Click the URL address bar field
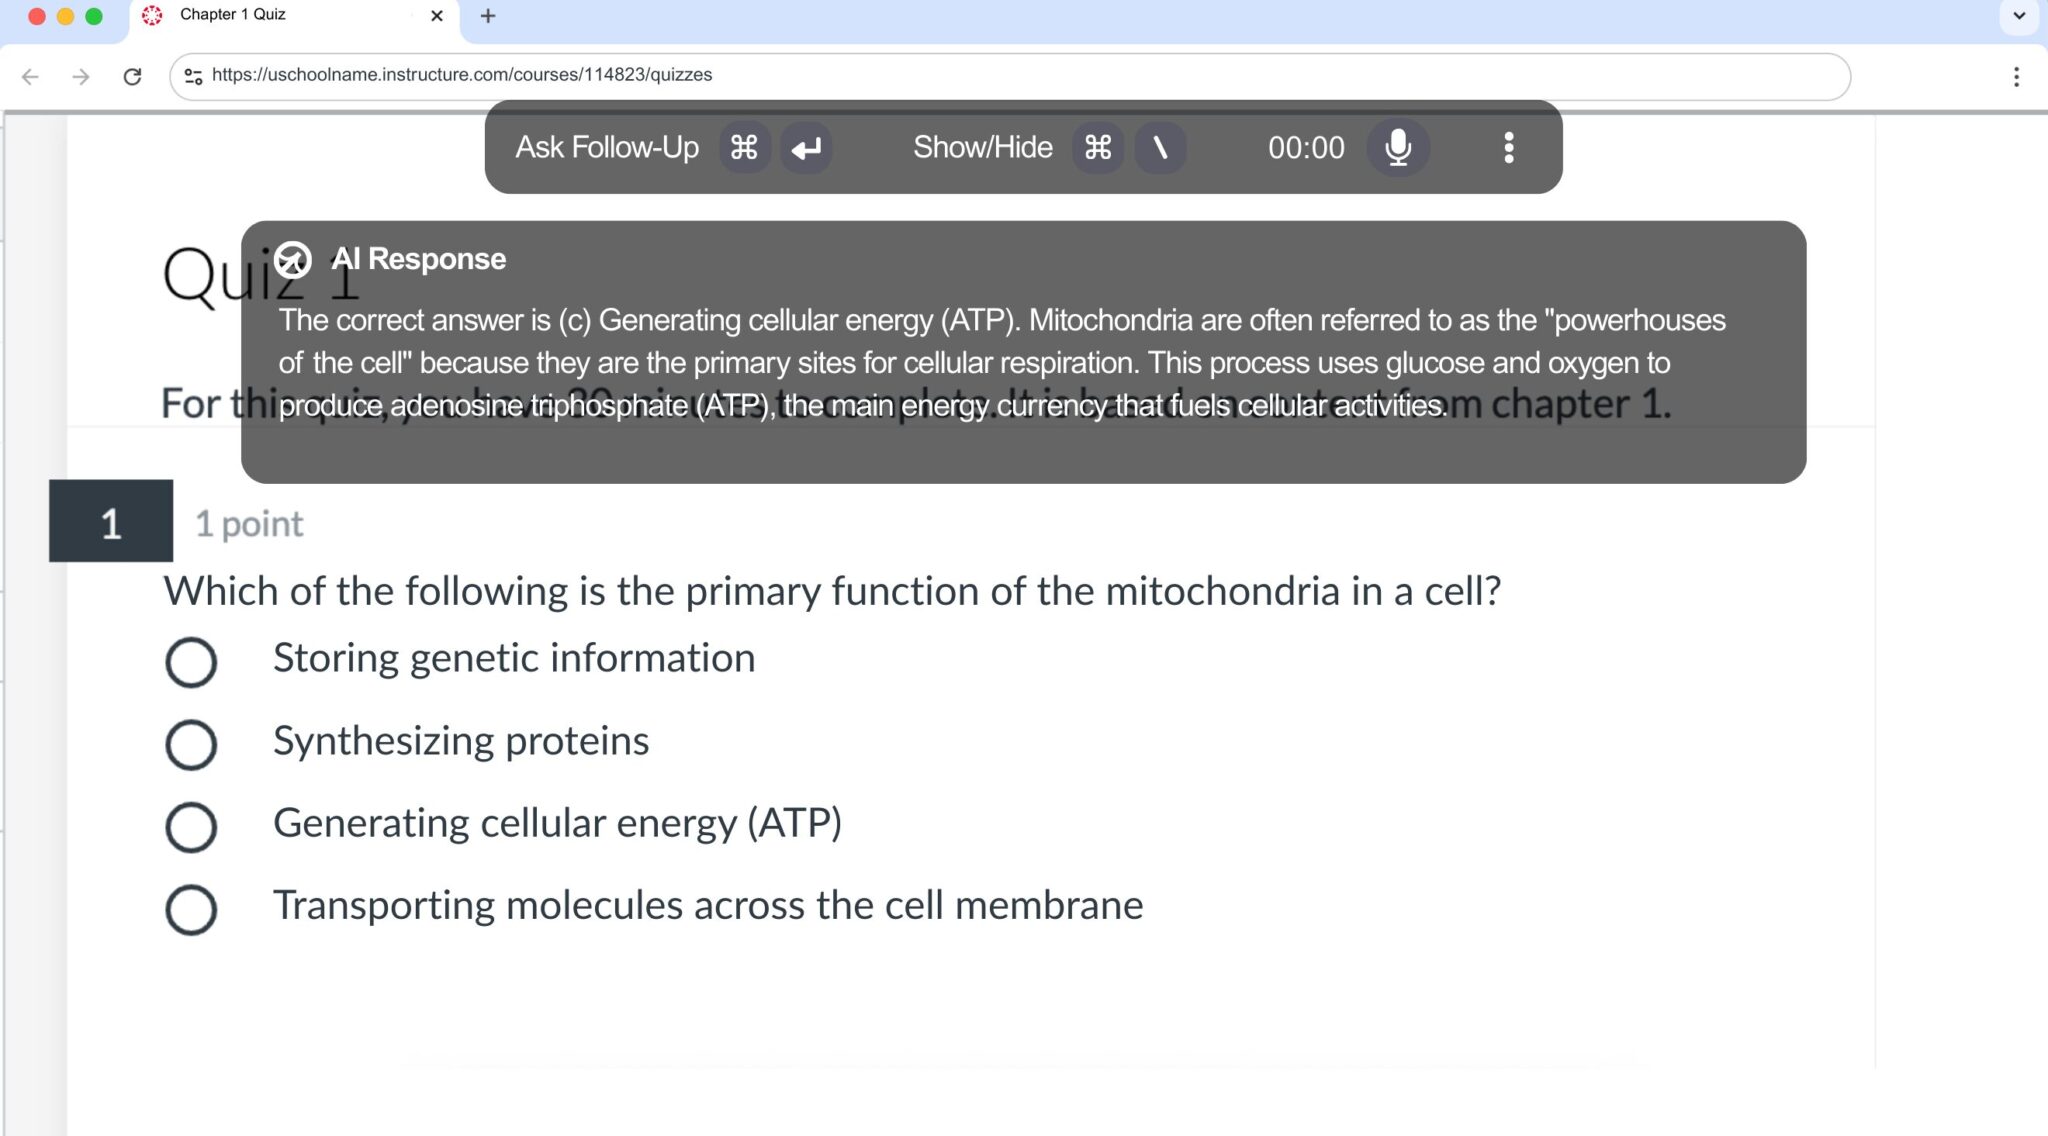2048x1136 pixels. pyautogui.click(x=1000, y=76)
